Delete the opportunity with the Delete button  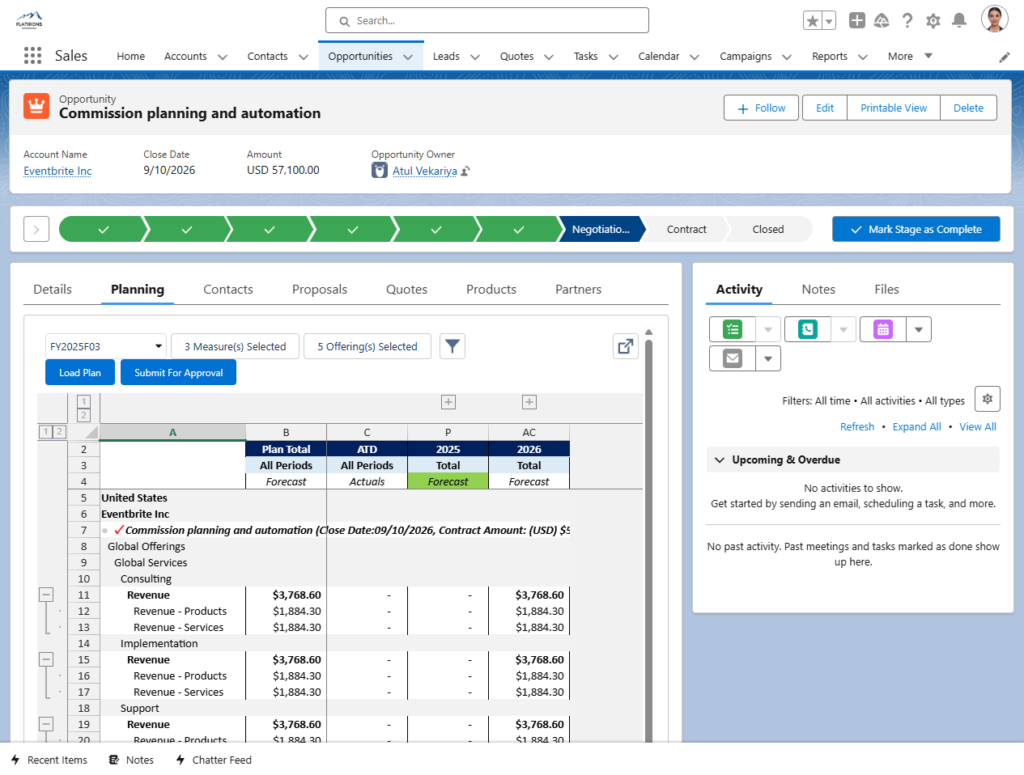tap(968, 108)
